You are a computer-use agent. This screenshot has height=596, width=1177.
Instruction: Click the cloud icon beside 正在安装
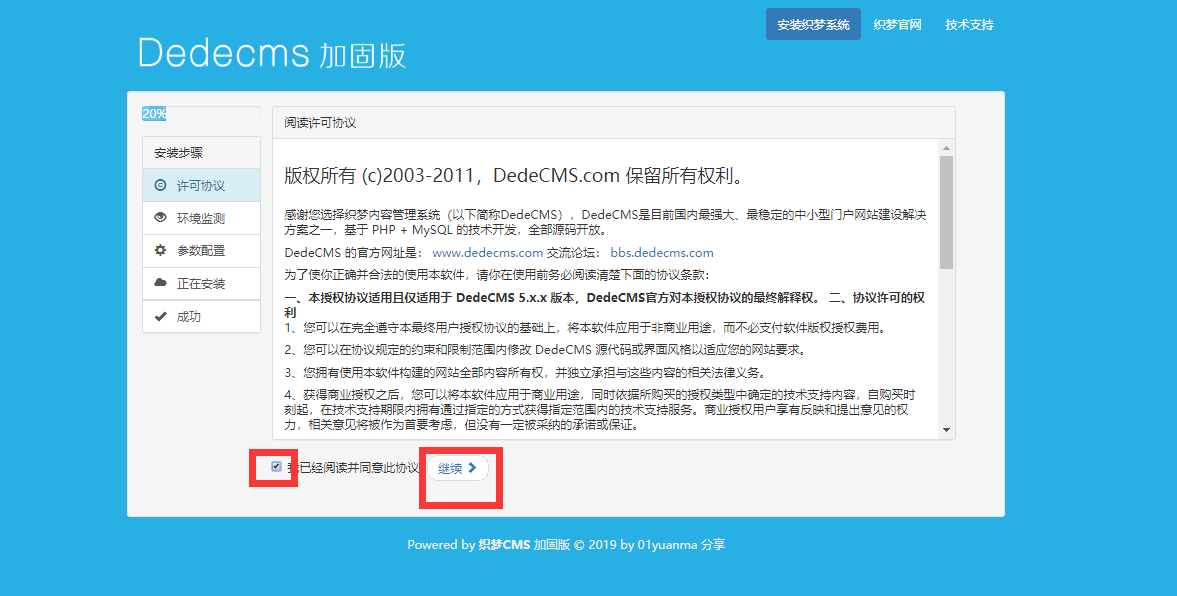(160, 283)
